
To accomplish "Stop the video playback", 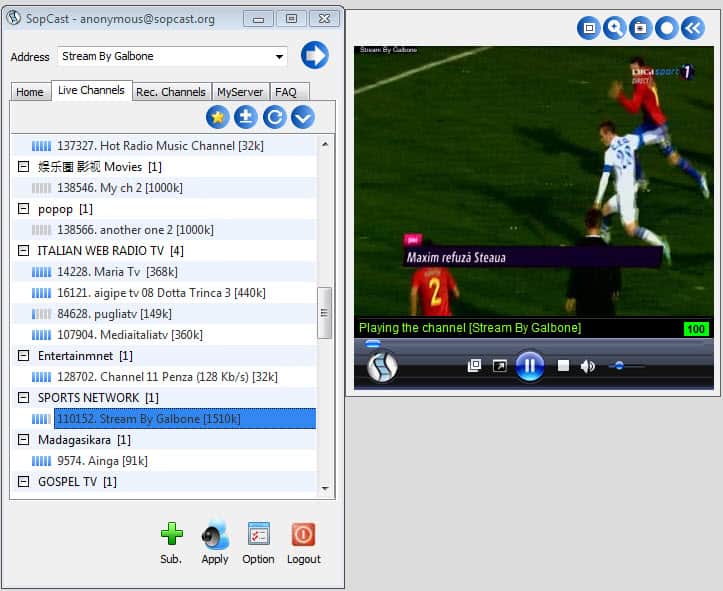I will 563,366.
